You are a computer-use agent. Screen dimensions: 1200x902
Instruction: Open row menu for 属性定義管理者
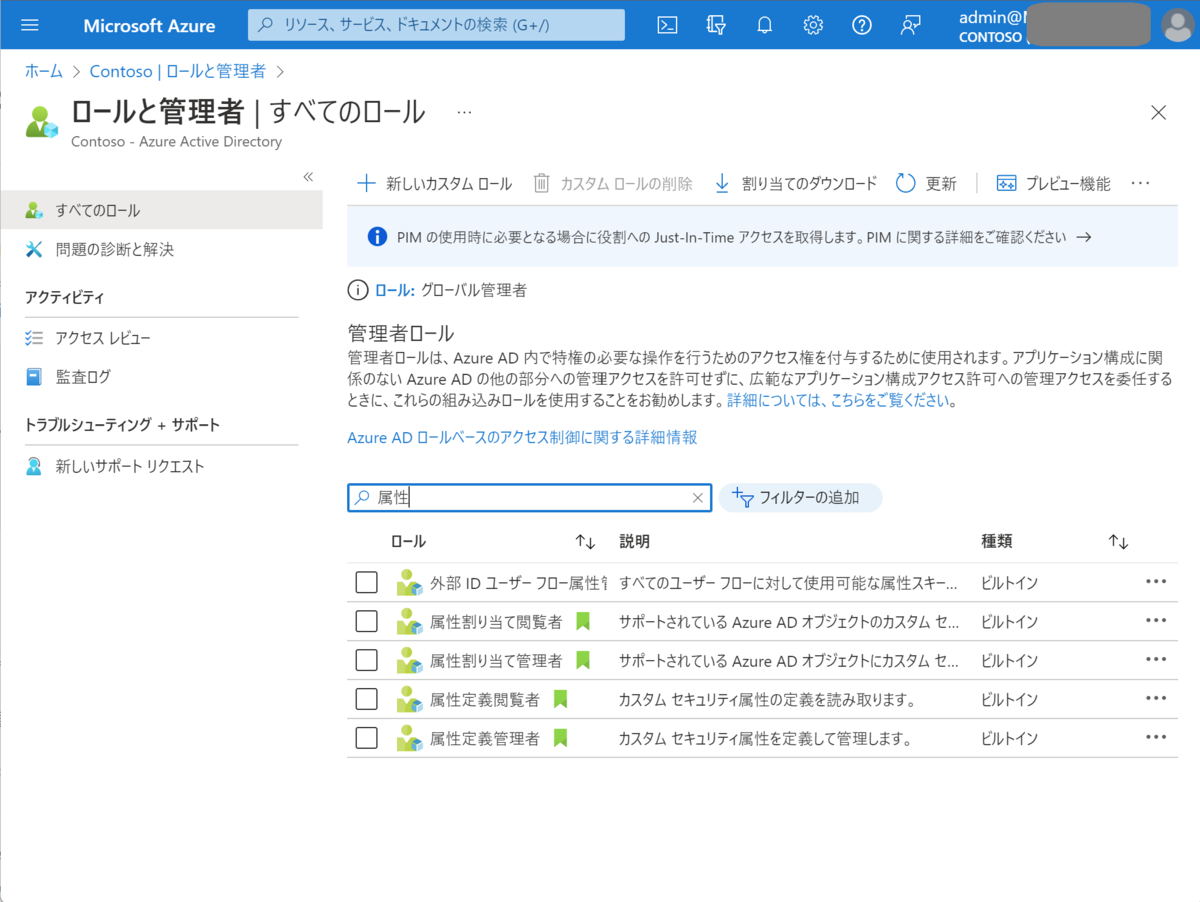click(x=1156, y=738)
